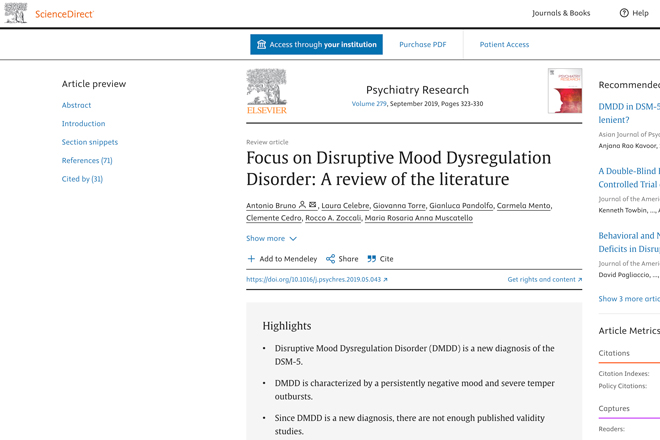The image size is (660, 440).
Task: Click the institution building icon
Action: [261, 44]
